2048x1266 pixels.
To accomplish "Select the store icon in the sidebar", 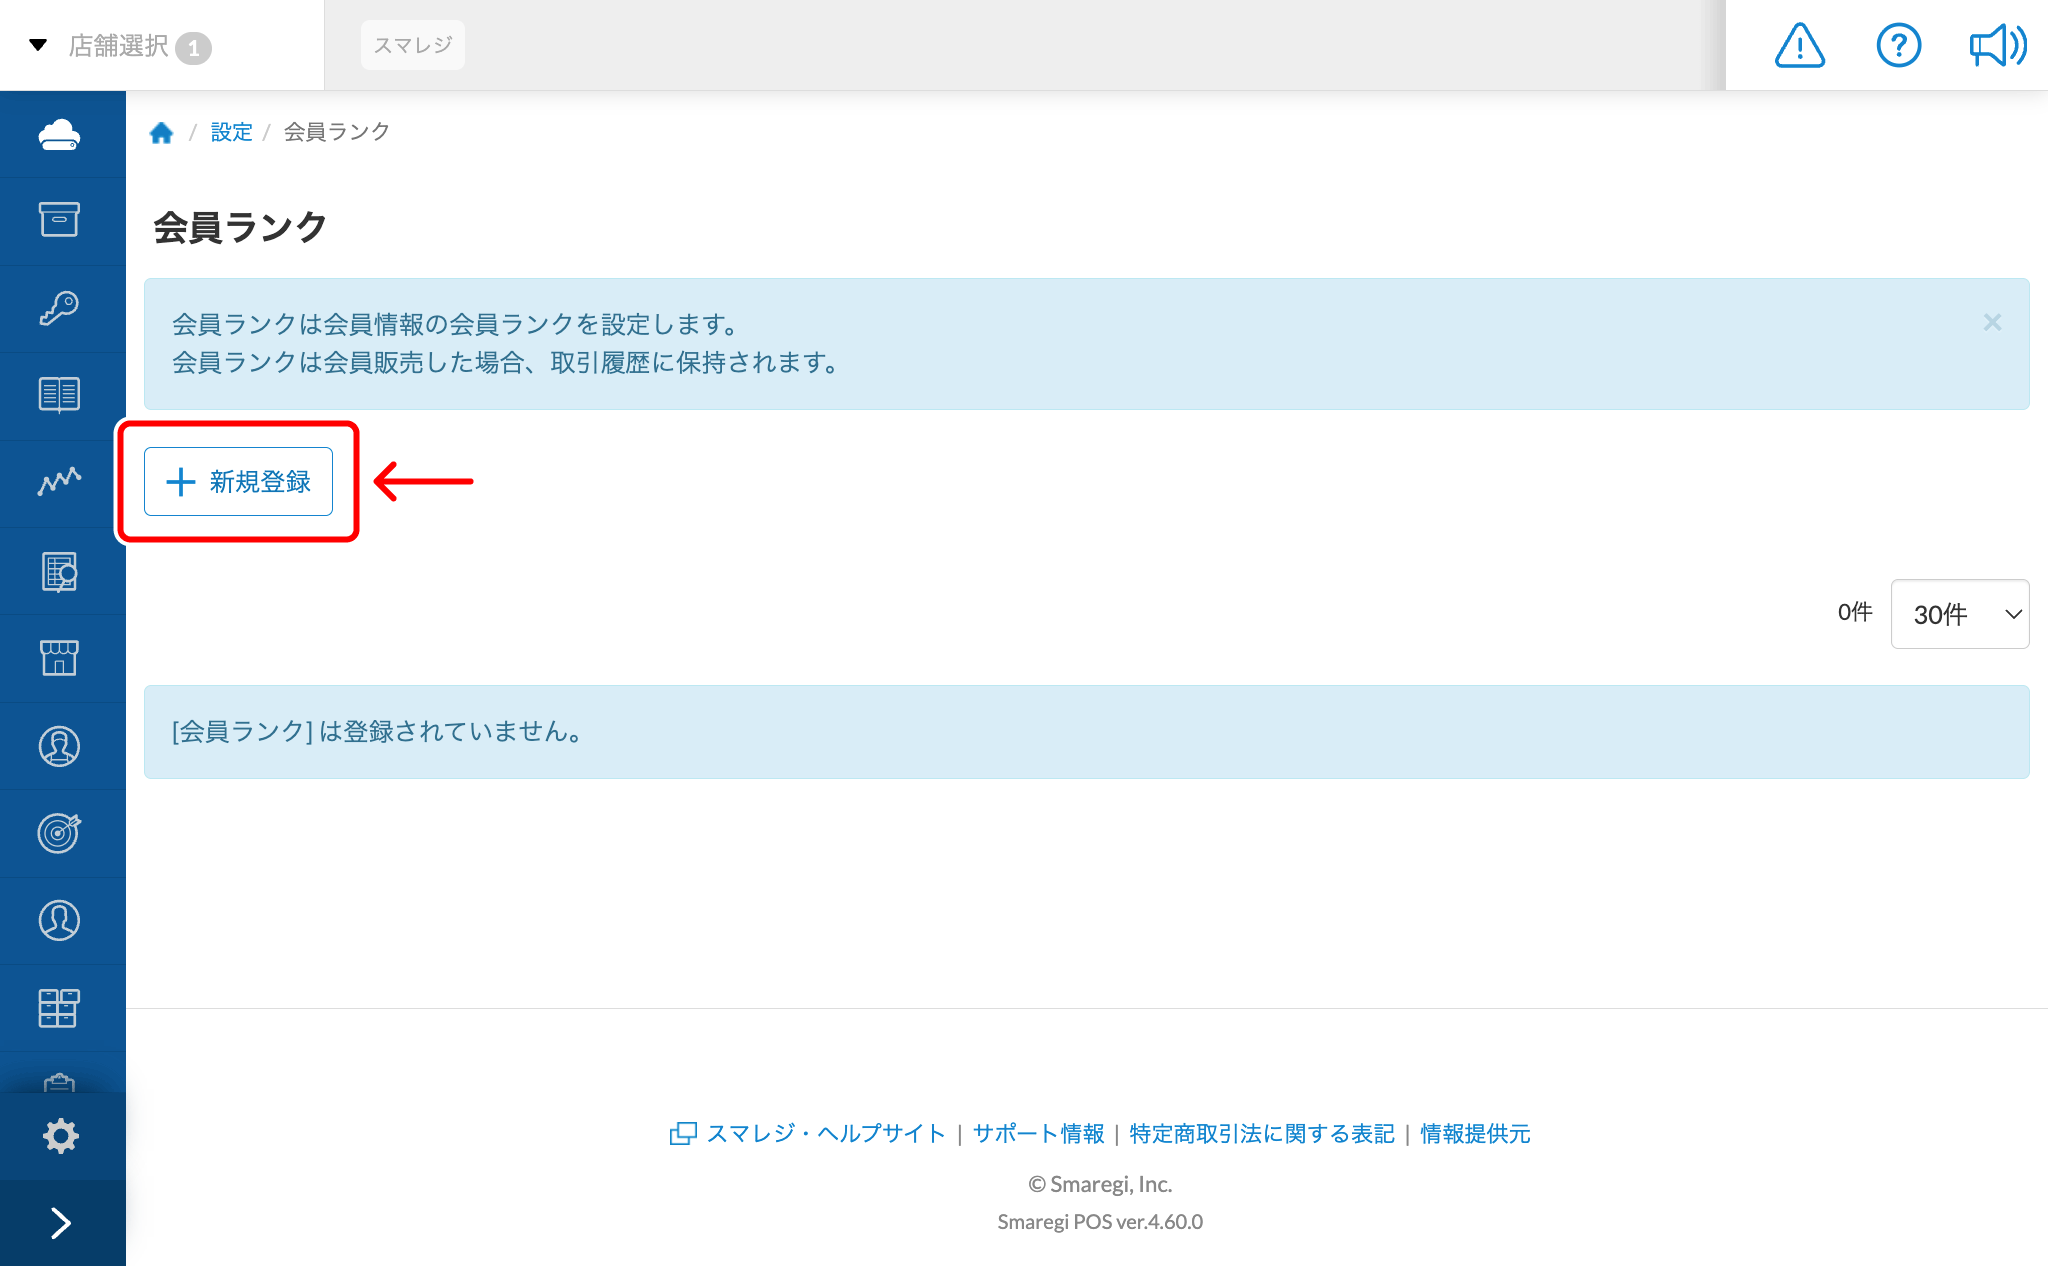I will click(61, 658).
